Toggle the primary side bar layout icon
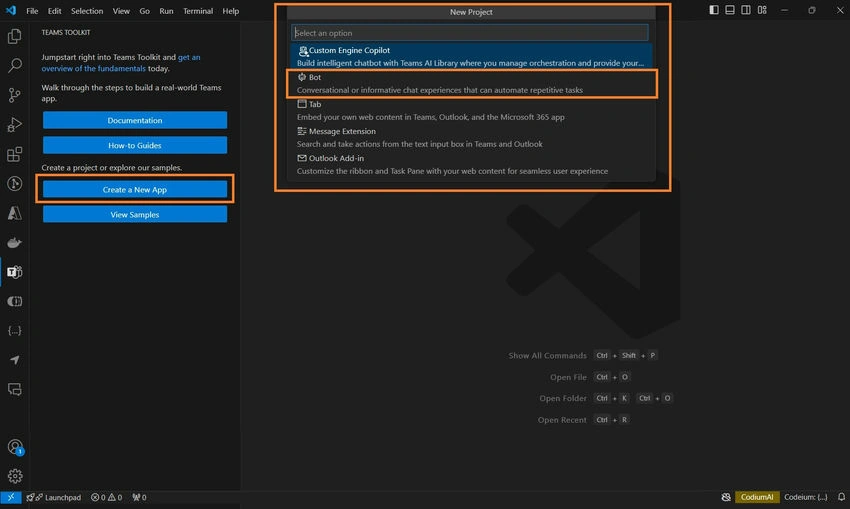 coord(714,10)
